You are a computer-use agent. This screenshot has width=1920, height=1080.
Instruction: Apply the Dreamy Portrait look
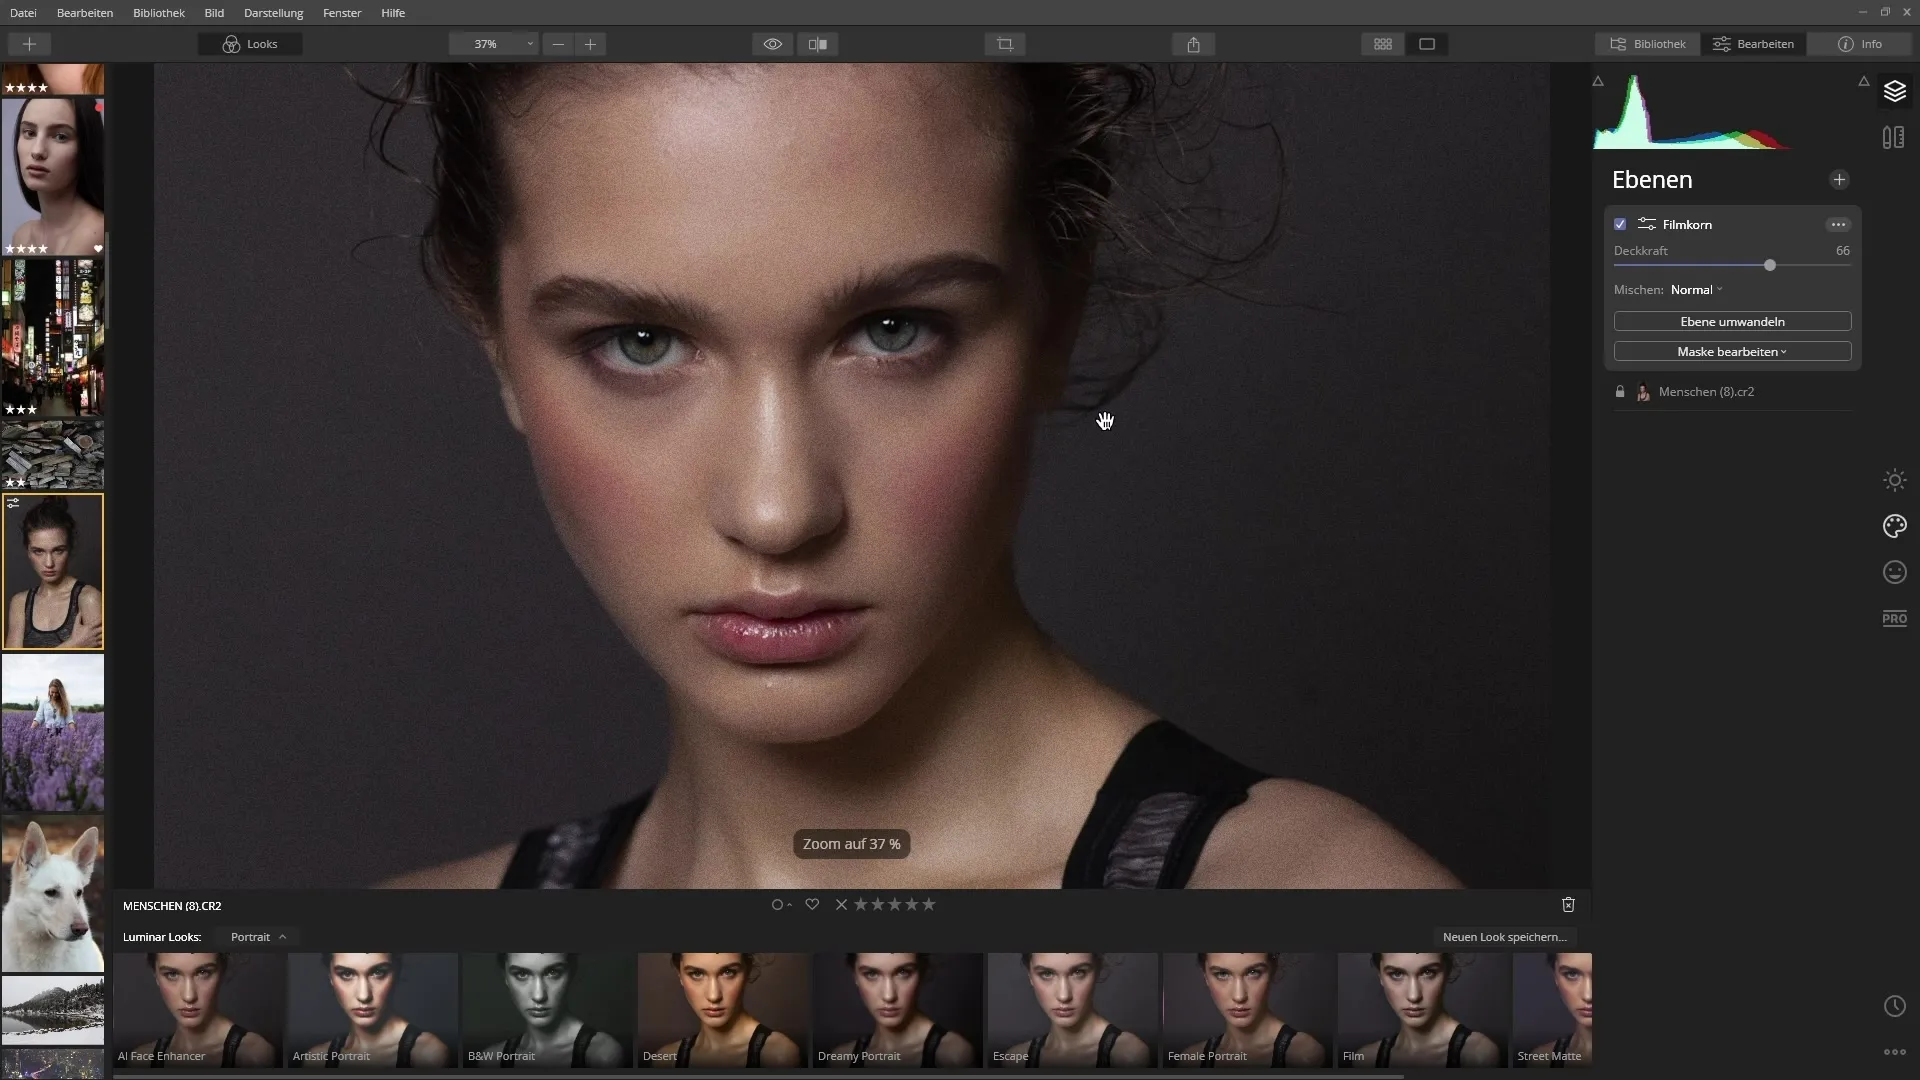[898, 1010]
